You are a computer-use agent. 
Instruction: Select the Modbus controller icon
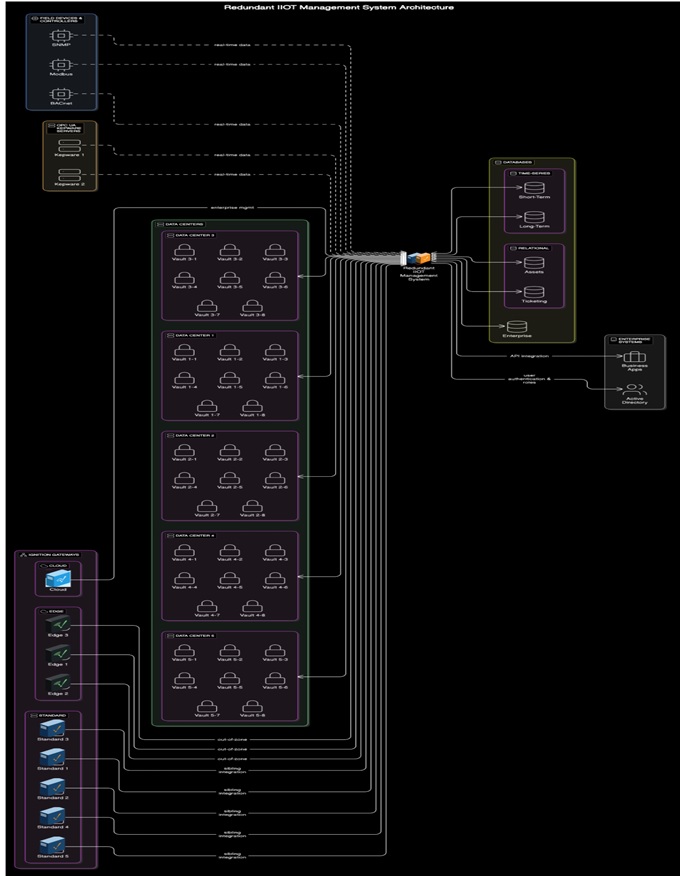tap(59, 66)
